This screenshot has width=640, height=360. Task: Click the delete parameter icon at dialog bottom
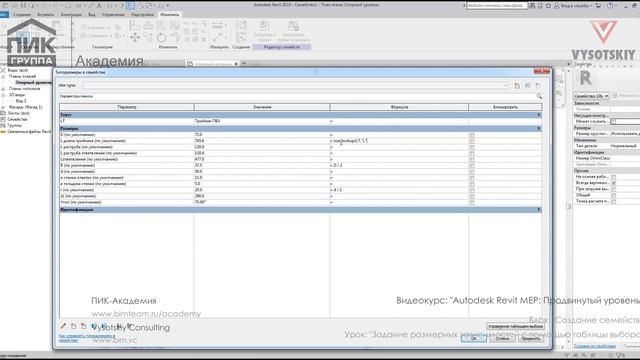coord(84,326)
